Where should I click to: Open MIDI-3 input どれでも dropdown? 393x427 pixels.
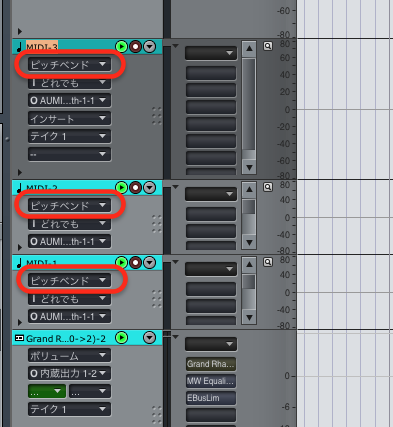coord(69,82)
